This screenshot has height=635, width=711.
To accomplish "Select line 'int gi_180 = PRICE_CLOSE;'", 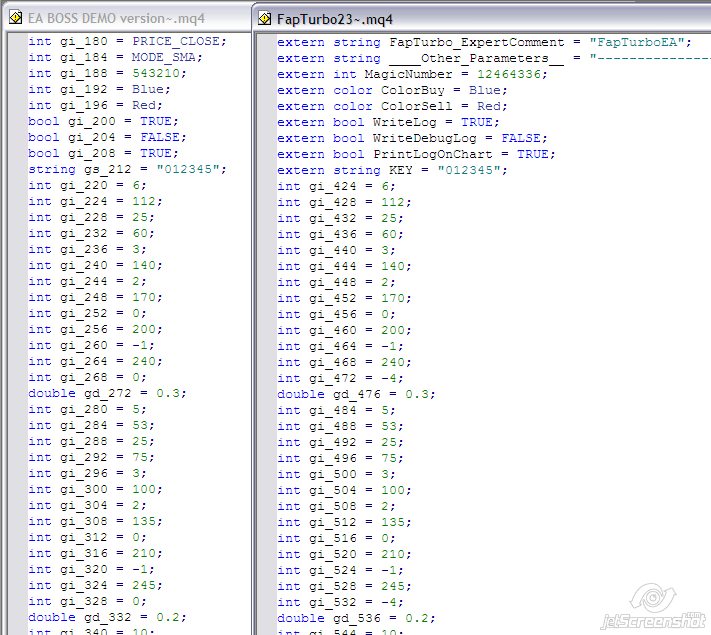I will 127,41.
